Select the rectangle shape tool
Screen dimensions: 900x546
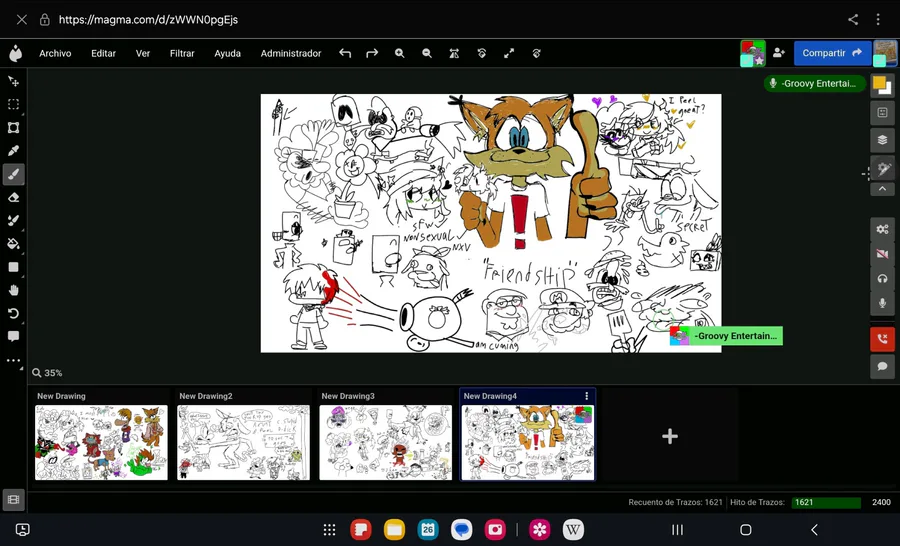(13, 267)
